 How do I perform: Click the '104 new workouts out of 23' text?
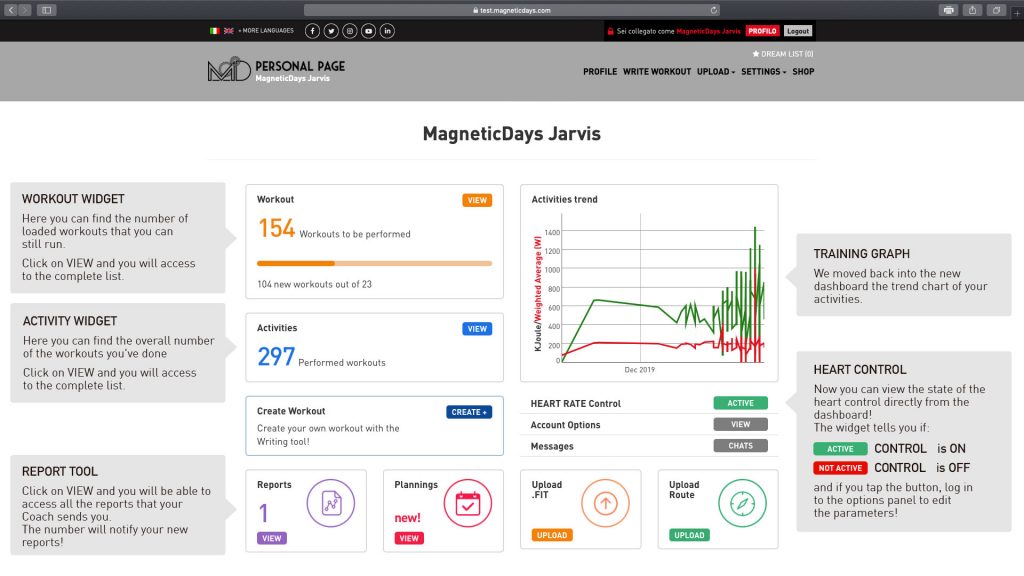tap(314, 284)
